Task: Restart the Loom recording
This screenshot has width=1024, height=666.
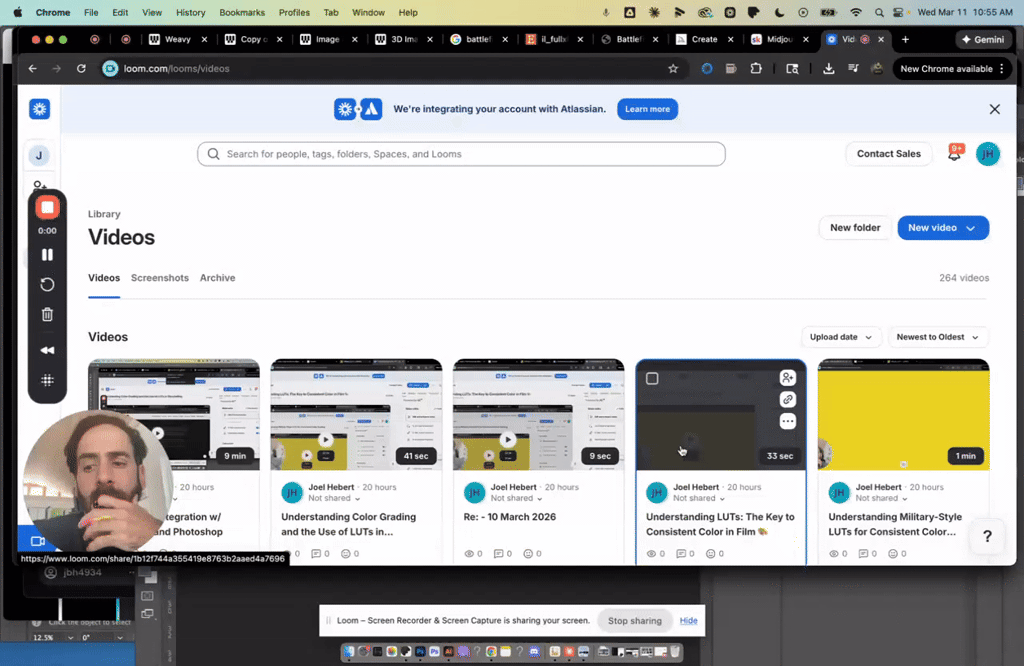Action: point(47,285)
